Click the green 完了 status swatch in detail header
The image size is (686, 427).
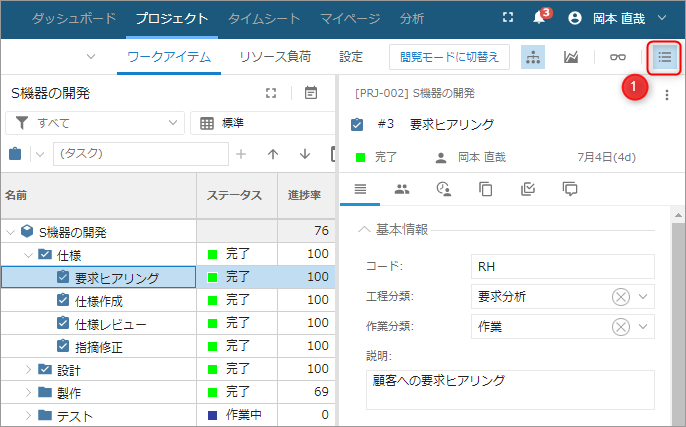click(360, 158)
